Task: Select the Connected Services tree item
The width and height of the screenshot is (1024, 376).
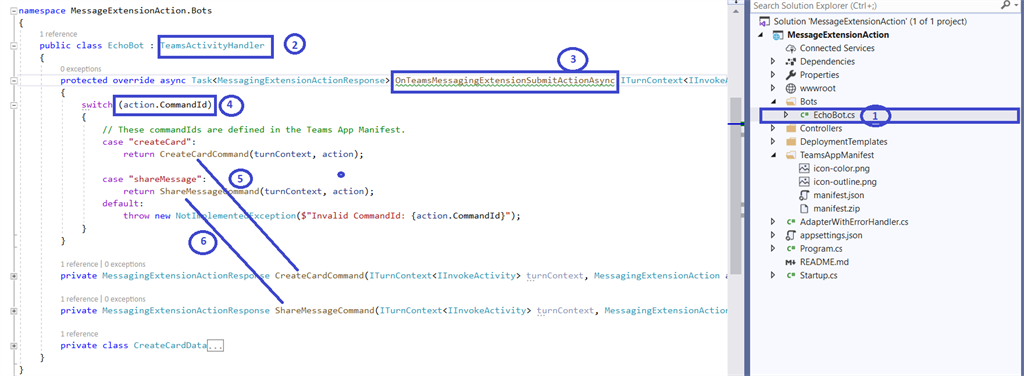Action: pos(837,48)
